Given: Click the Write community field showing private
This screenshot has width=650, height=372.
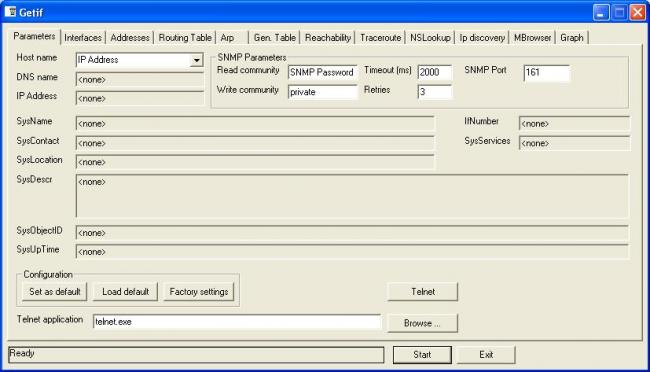Looking at the screenshot, I should (x=322, y=92).
